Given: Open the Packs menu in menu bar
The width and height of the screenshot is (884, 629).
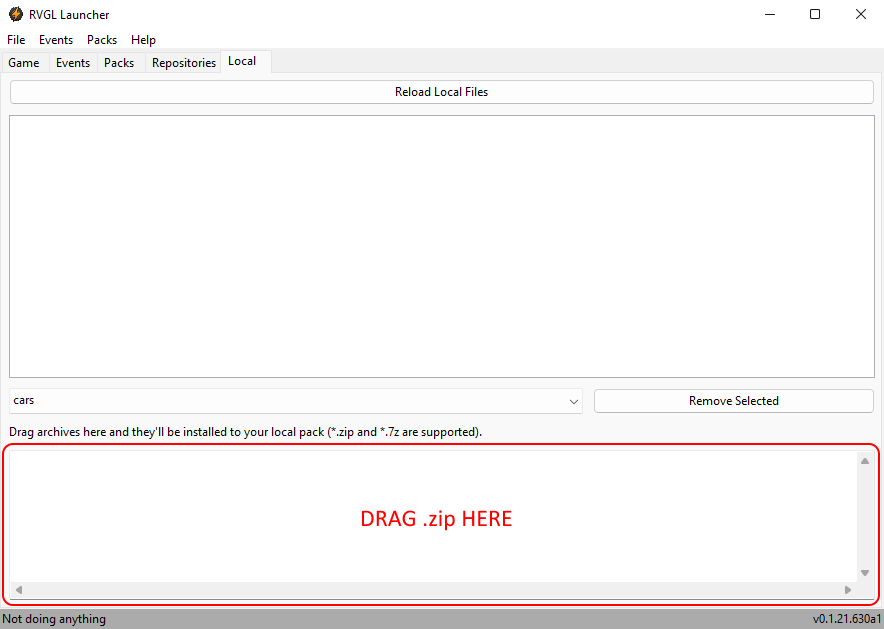Looking at the screenshot, I should (x=102, y=40).
